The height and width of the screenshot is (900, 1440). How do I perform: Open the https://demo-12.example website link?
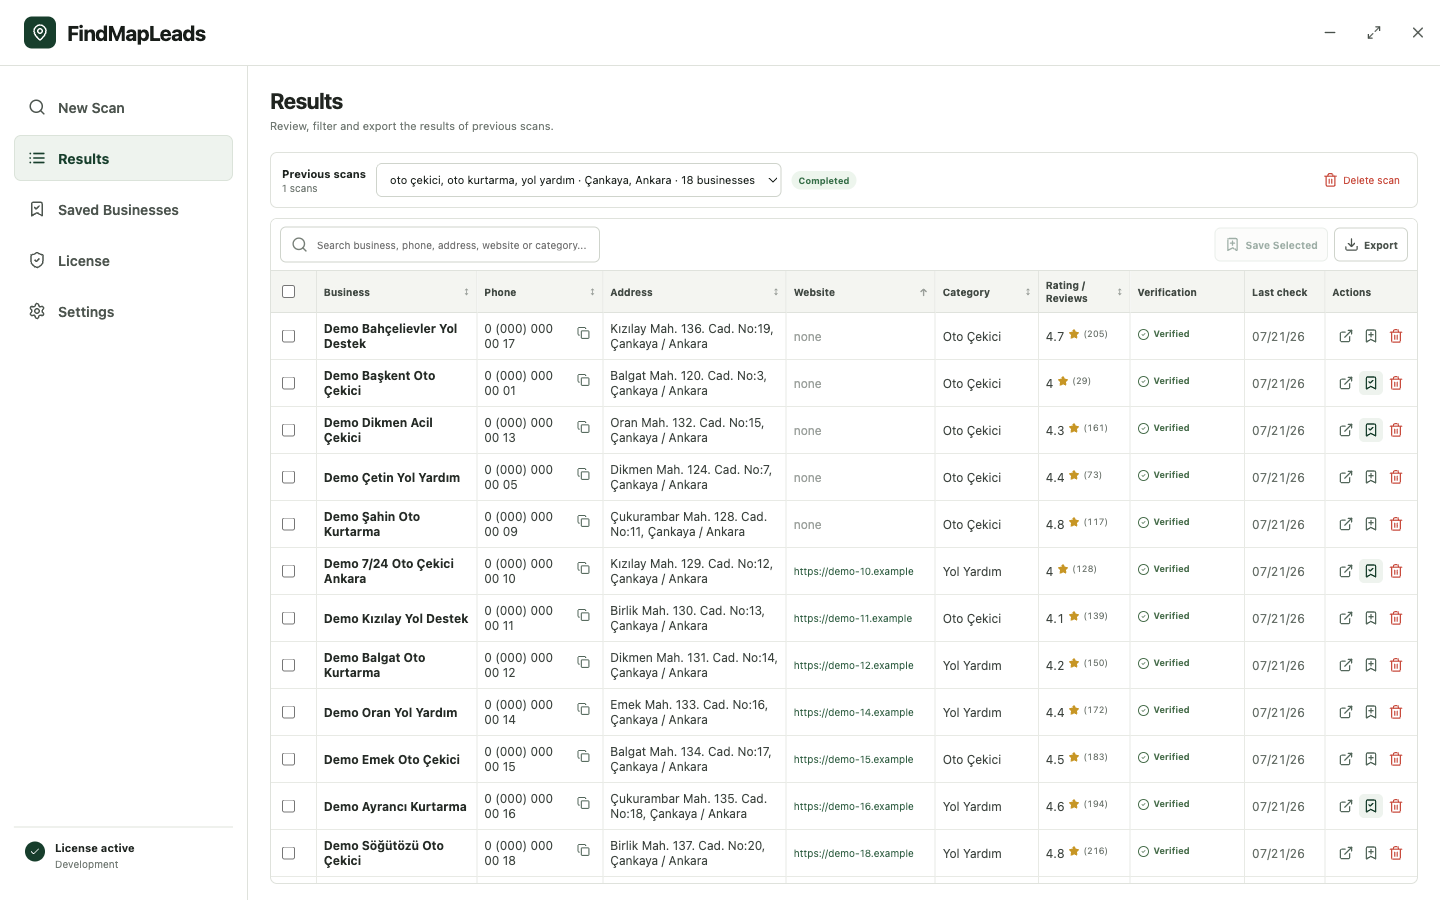coord(853,665)
